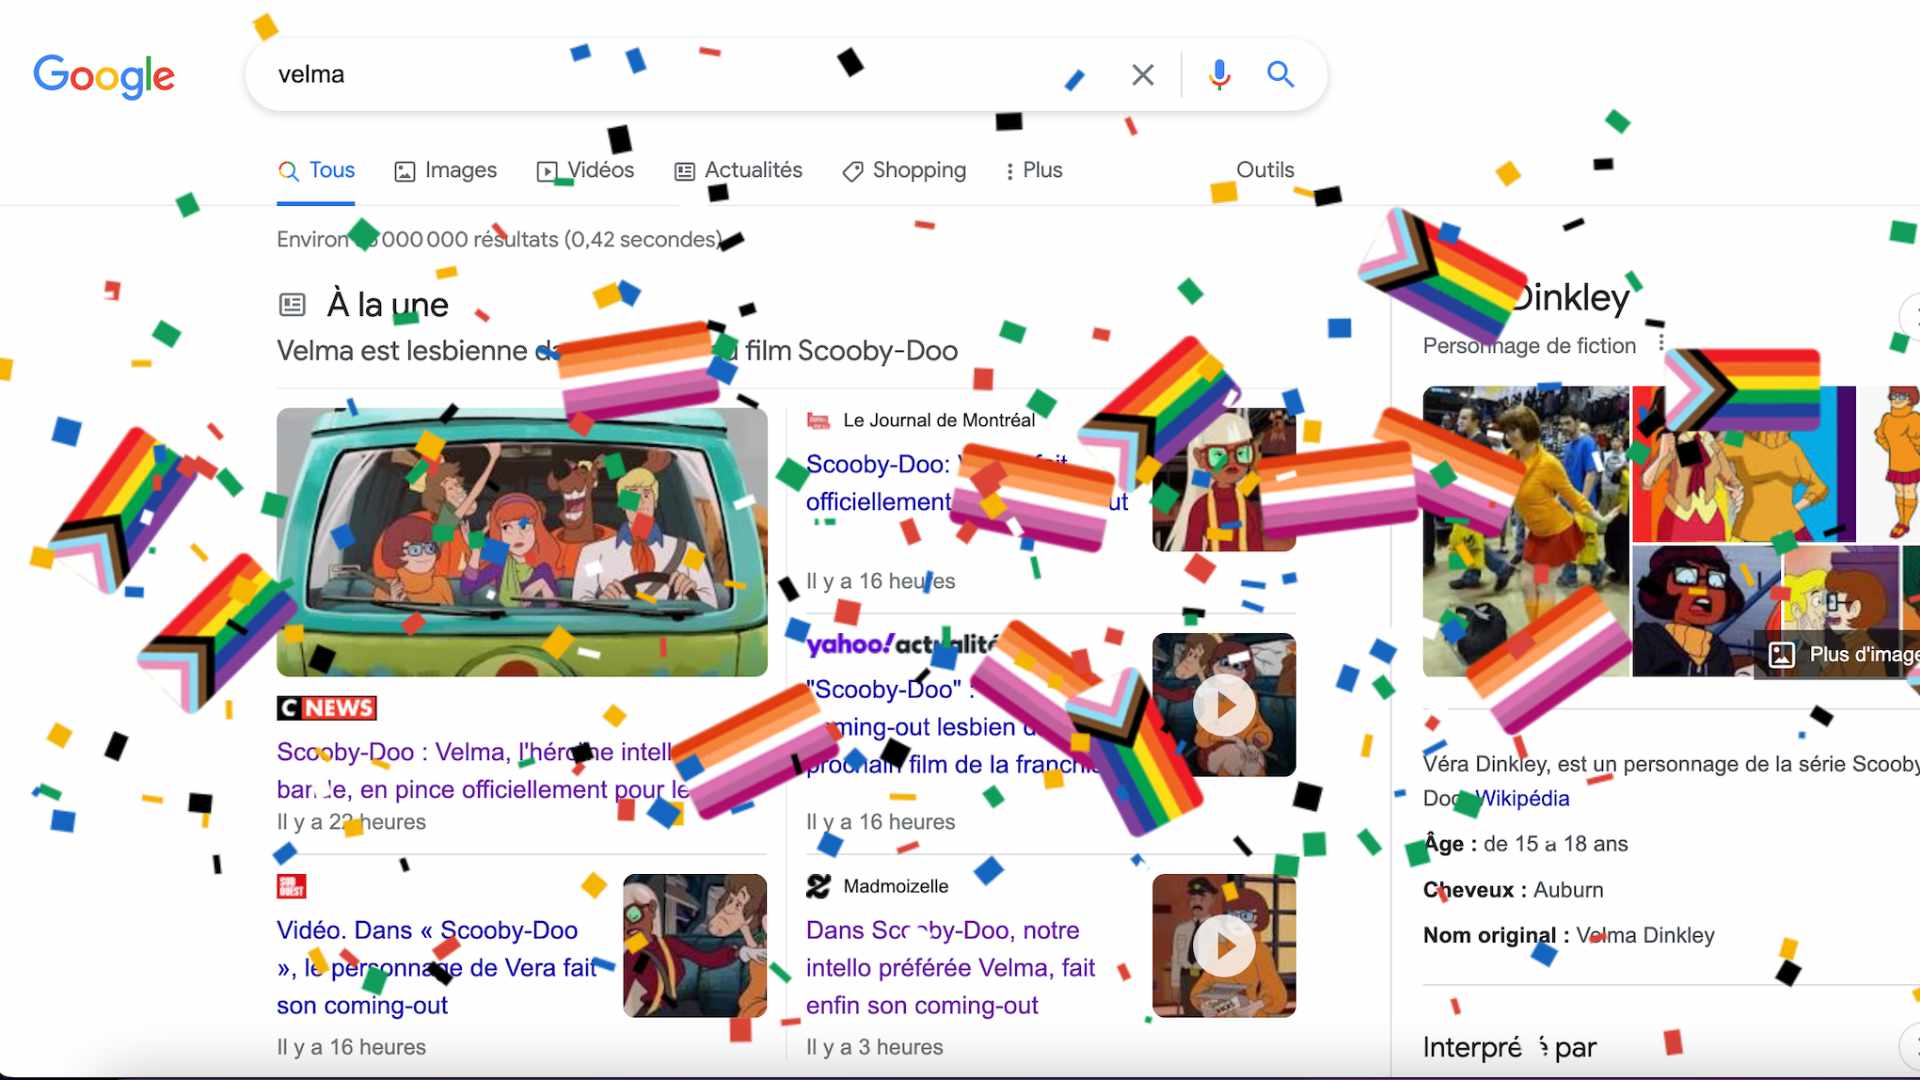Open the three-dot options beside Personnage de fiction
1920x1080 pixels.
(1661, 343)
